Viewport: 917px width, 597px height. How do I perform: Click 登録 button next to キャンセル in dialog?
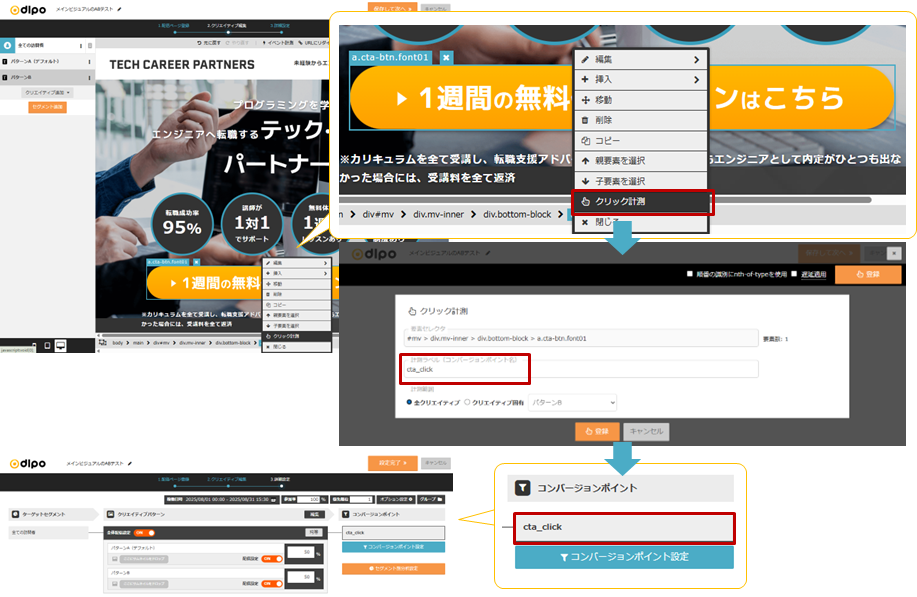click(597, 432)
